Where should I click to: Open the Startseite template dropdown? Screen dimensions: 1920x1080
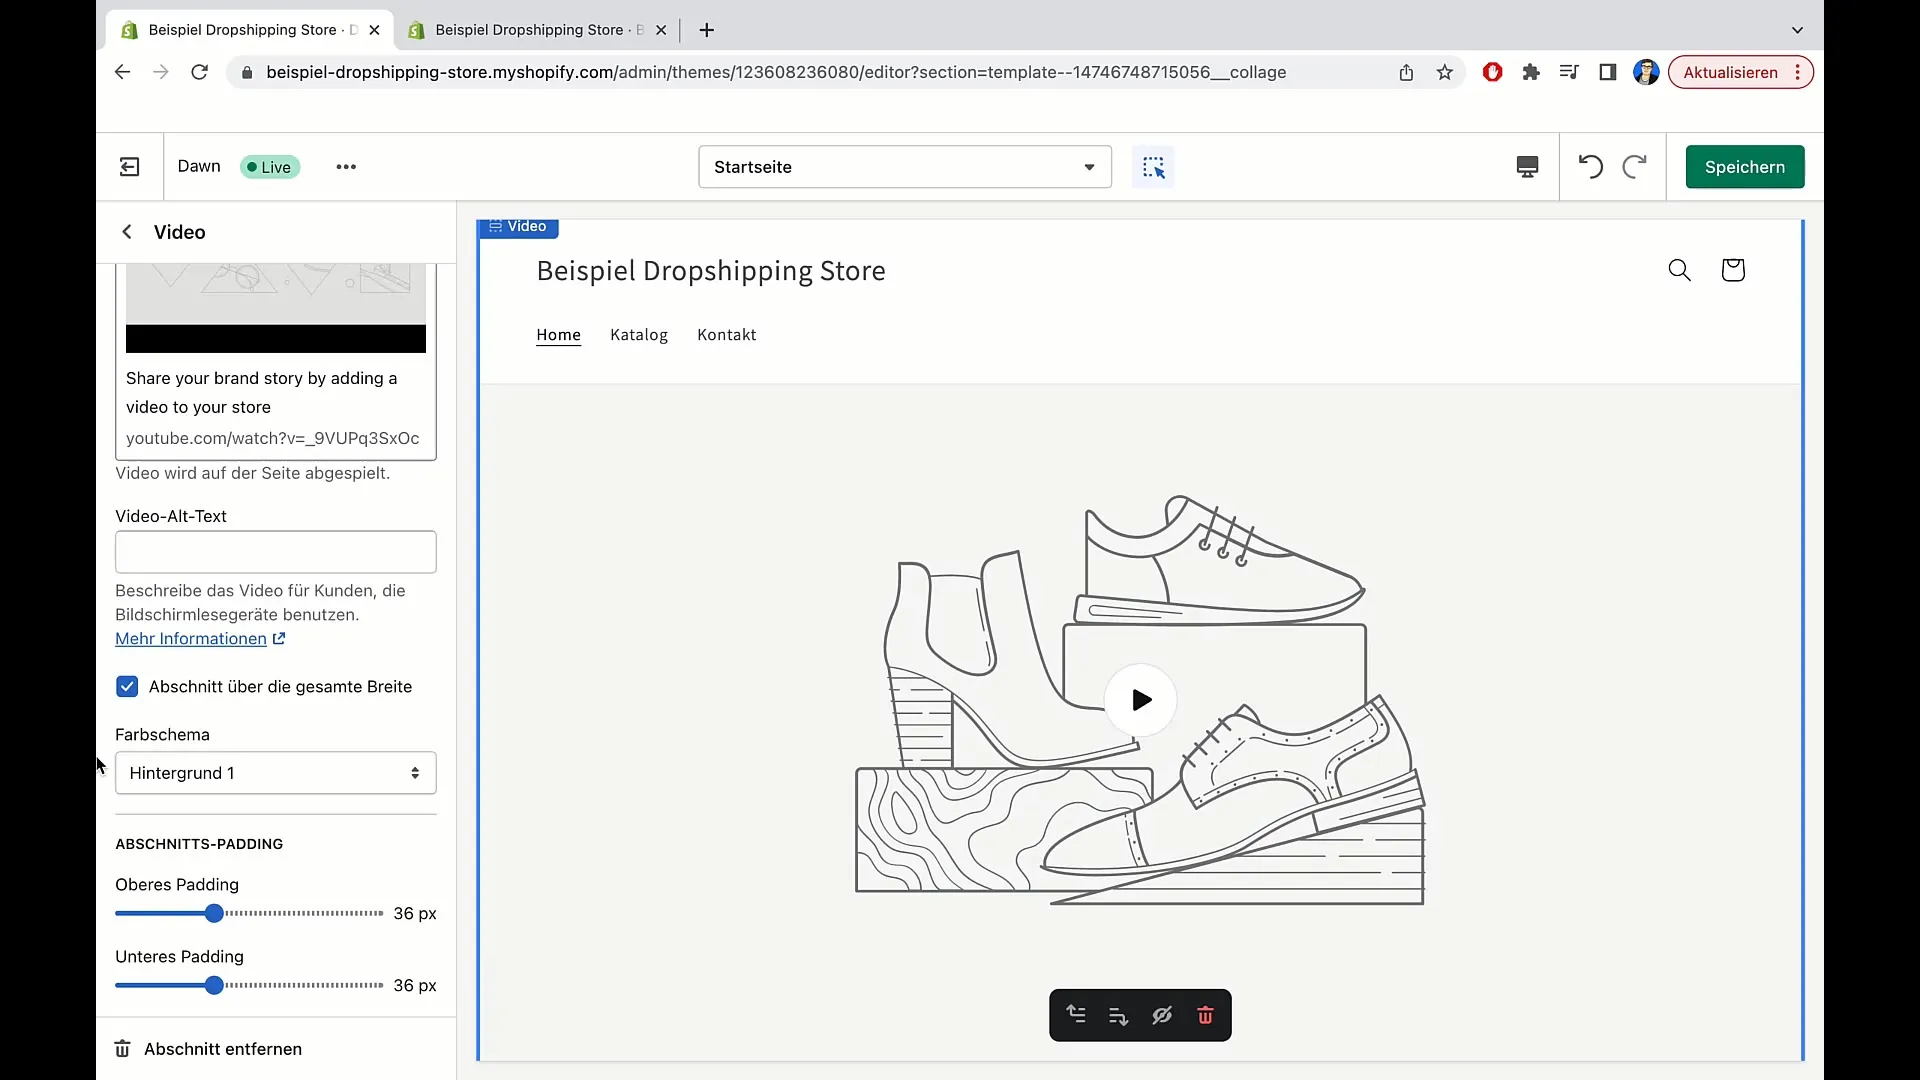tap(905, 167)
